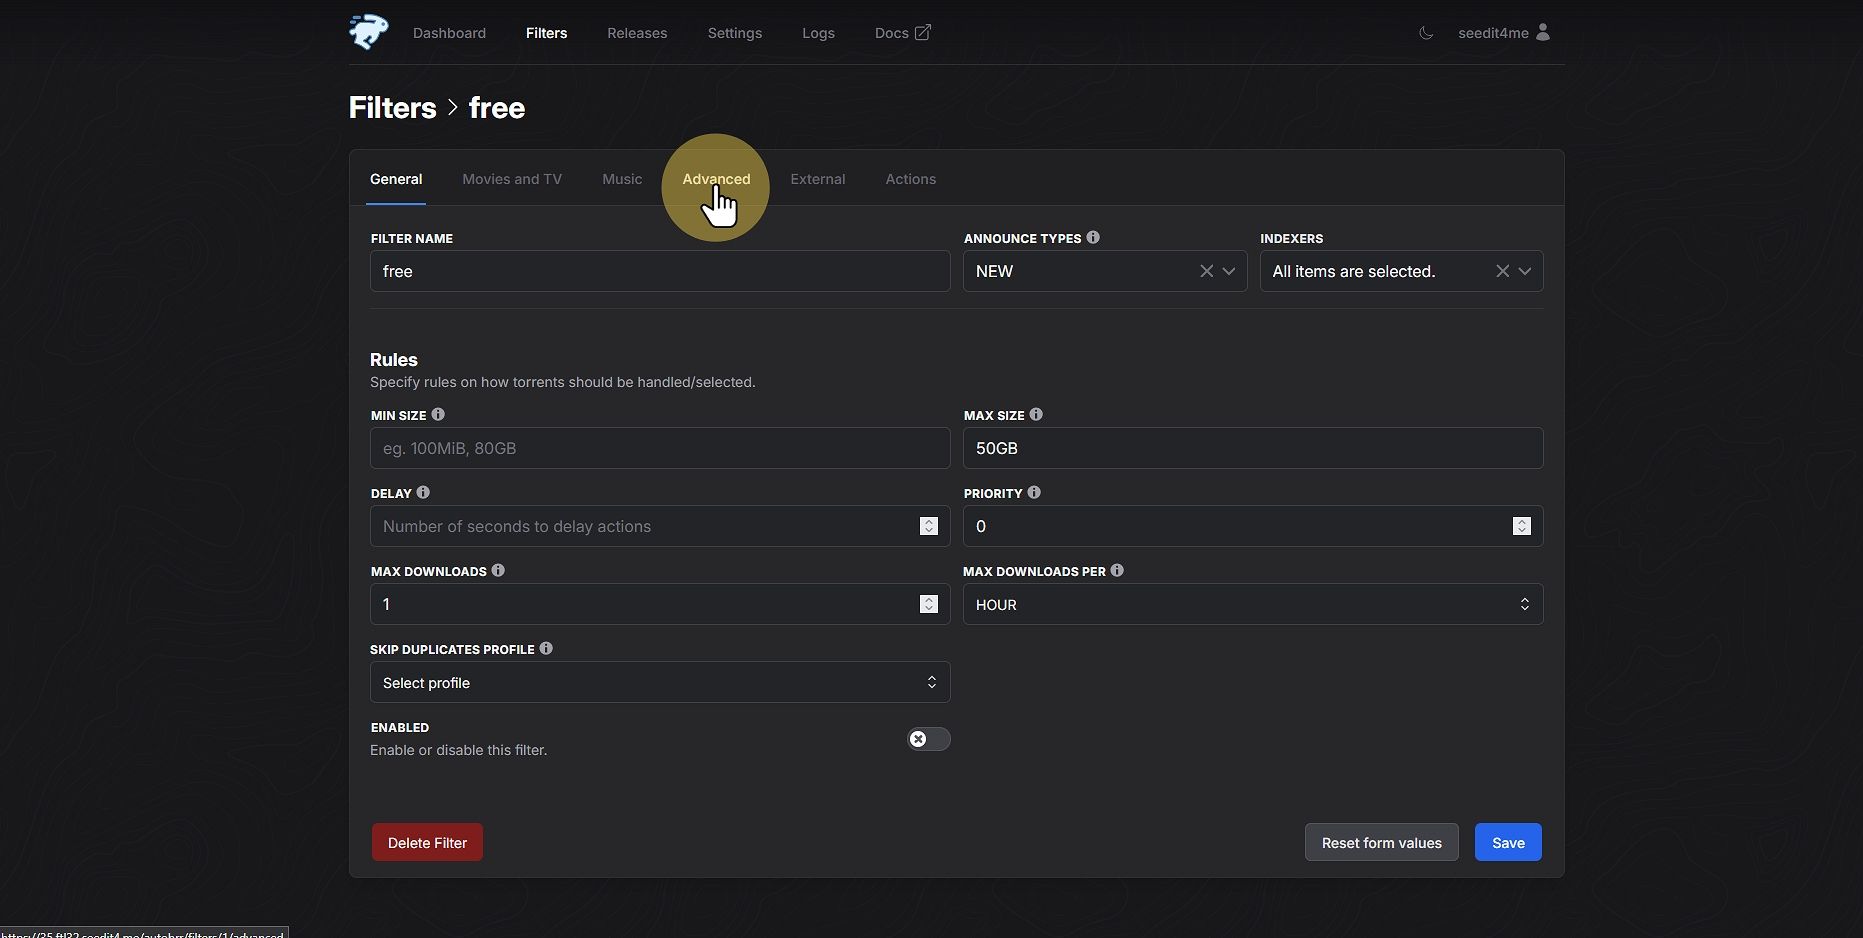
Task: Open the Max Downloads Per HOUR dropdown
Action: [1253, 604]
